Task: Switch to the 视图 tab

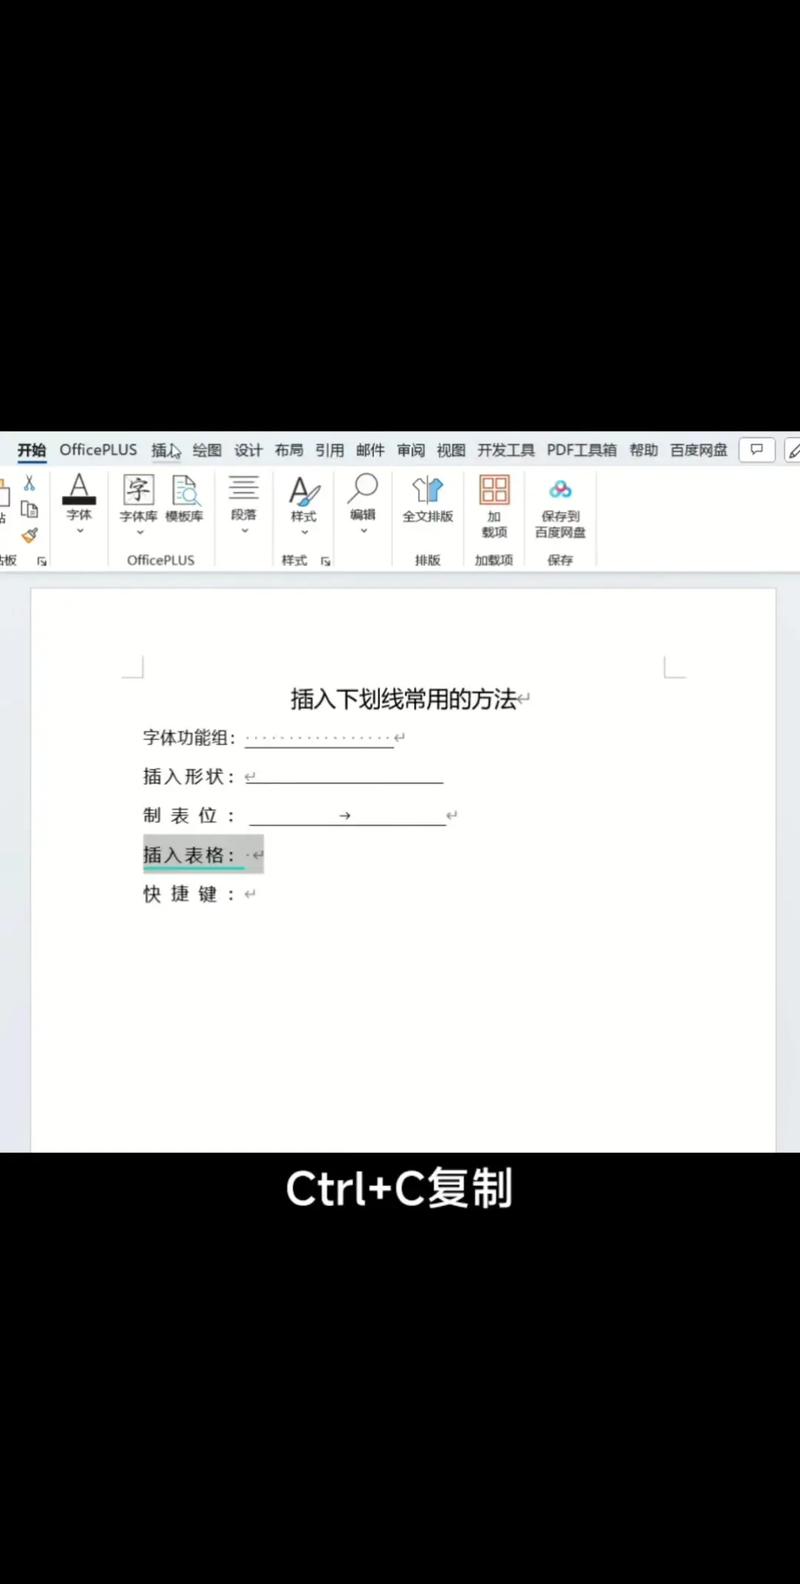Action: pos(451,450)
